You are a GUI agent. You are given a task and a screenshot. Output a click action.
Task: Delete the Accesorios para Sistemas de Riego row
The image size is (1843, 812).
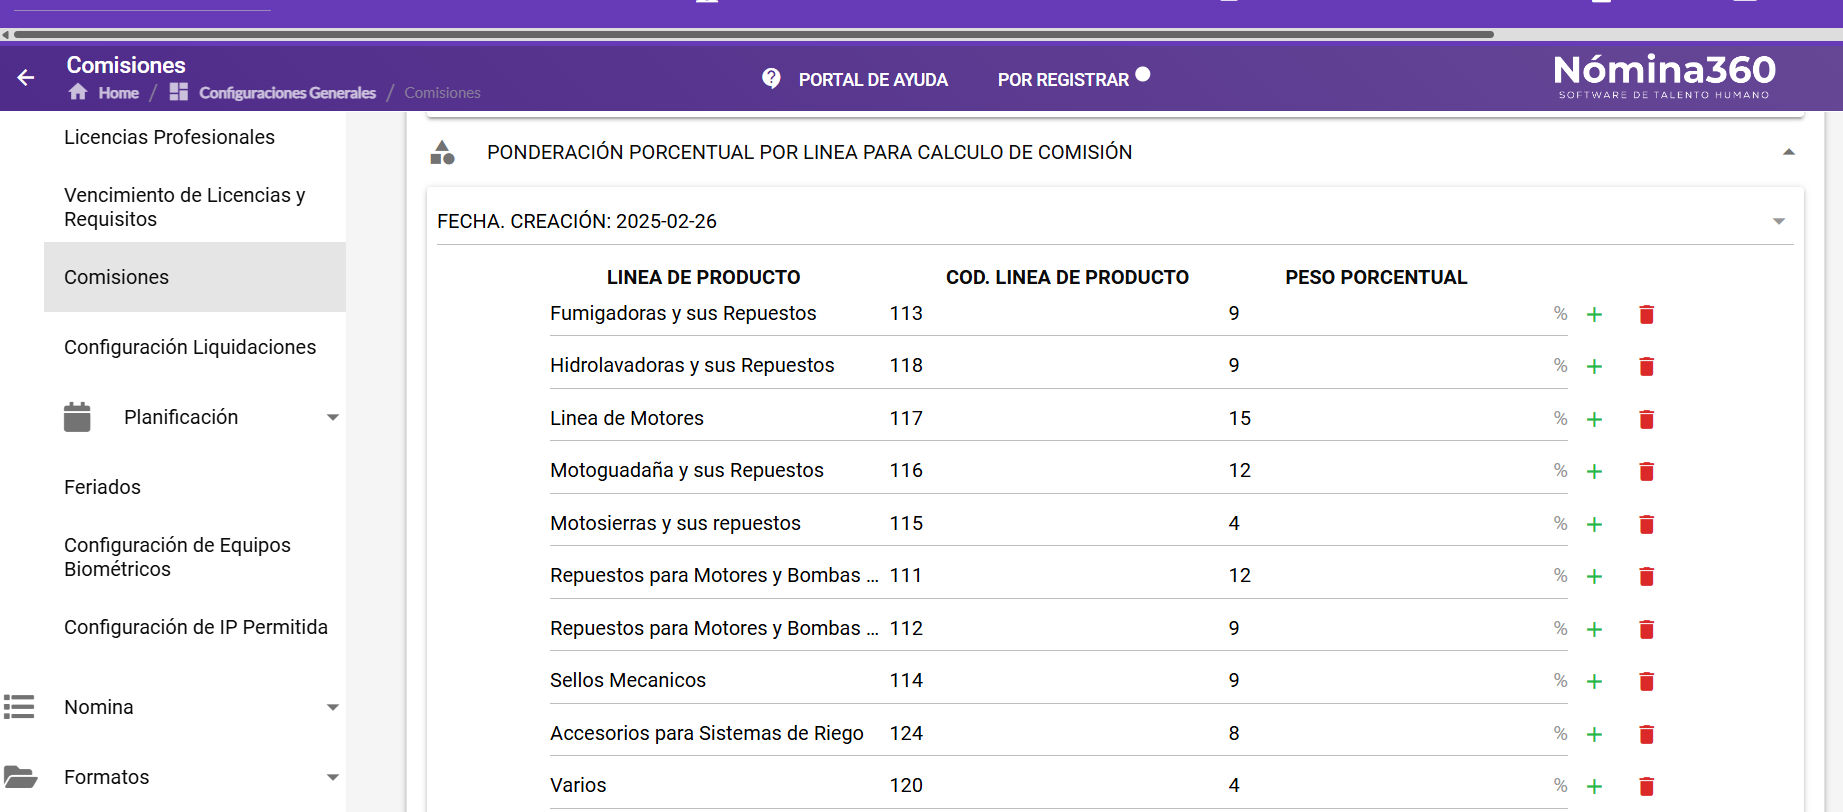point(1646,734)
